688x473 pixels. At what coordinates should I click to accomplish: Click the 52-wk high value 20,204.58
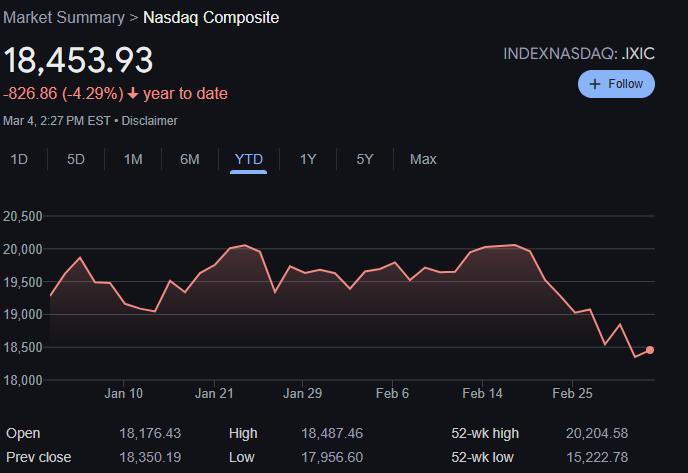(x=597, y=433)
